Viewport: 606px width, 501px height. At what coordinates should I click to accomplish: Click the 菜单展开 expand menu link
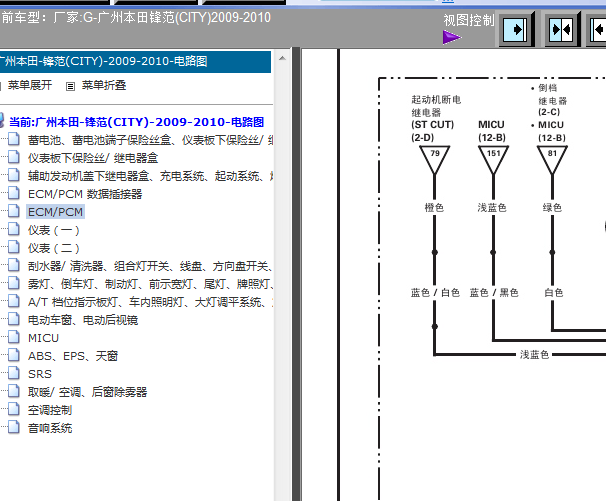(x=30, y=85)
